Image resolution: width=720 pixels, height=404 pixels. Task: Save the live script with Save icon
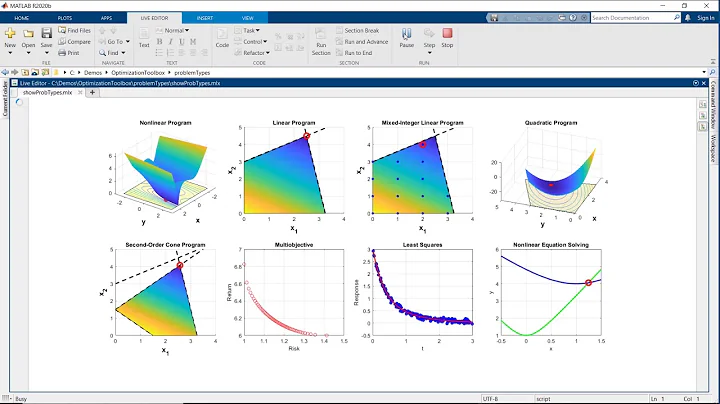point(46,33)
